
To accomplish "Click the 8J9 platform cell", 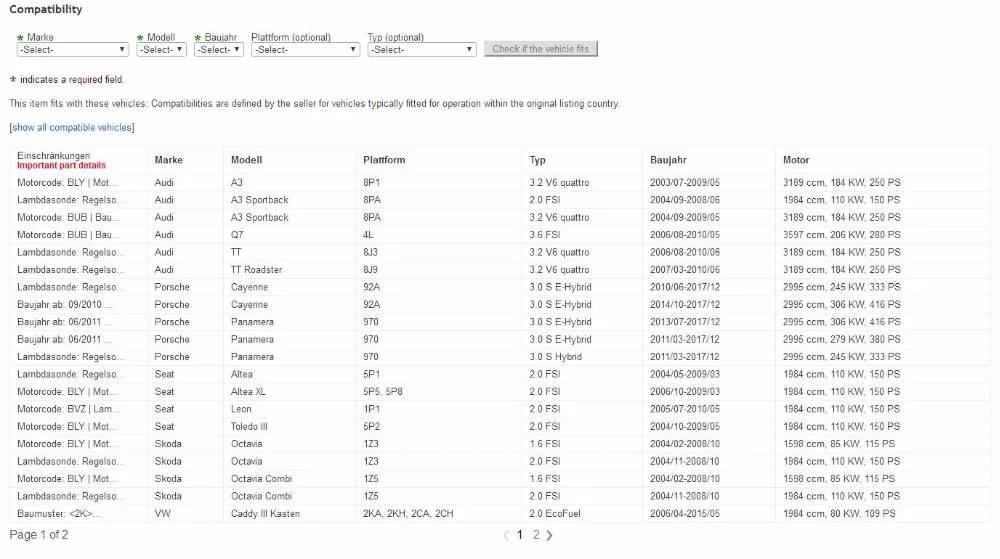I will (371, 270).
